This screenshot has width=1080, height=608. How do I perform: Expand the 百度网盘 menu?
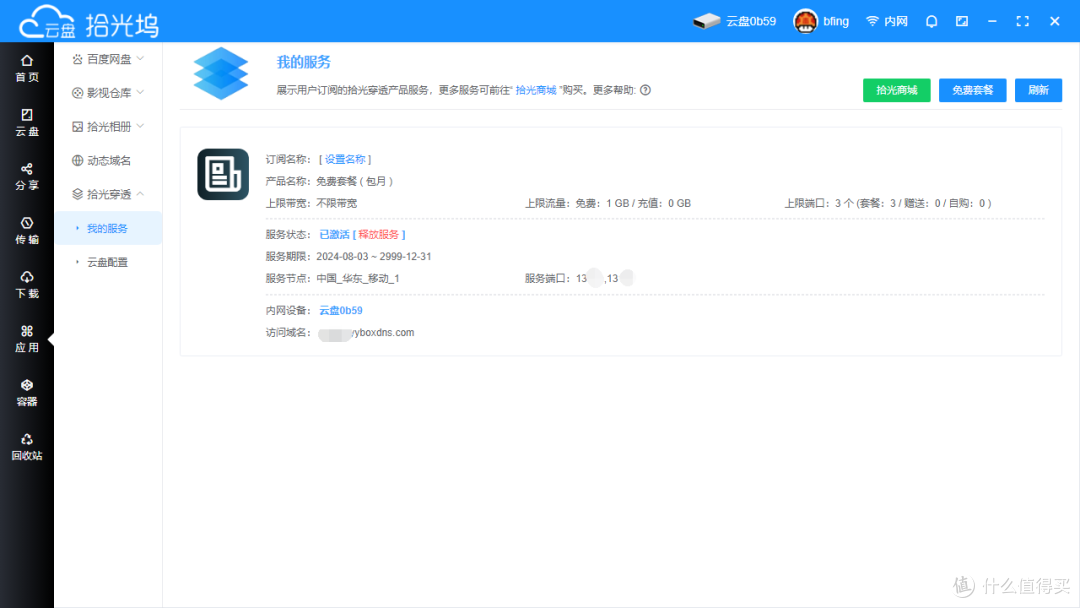coord(108,59)
